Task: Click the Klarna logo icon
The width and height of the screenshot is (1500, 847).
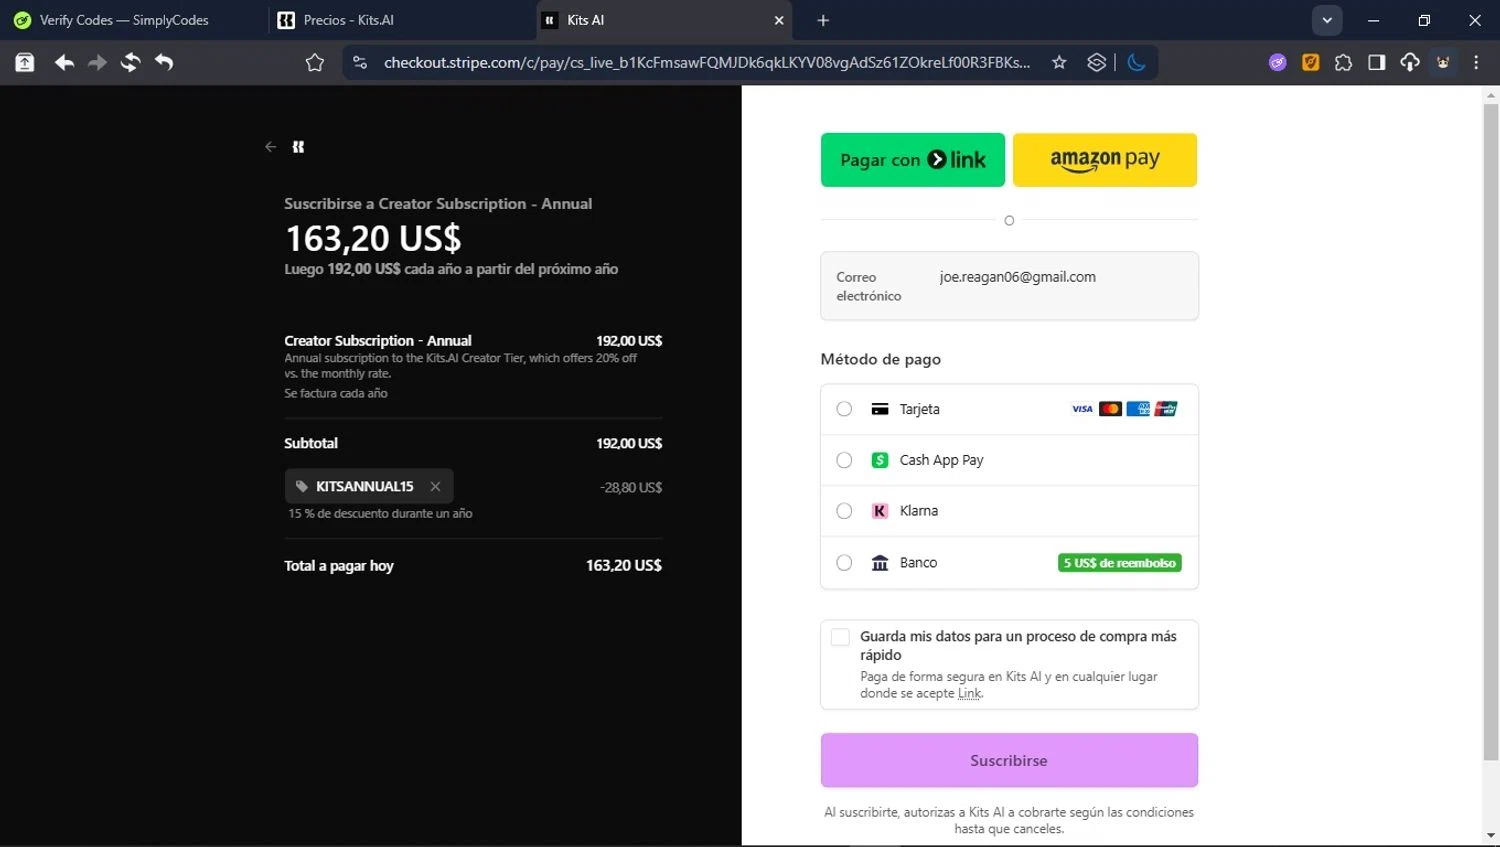Action: 880,511
